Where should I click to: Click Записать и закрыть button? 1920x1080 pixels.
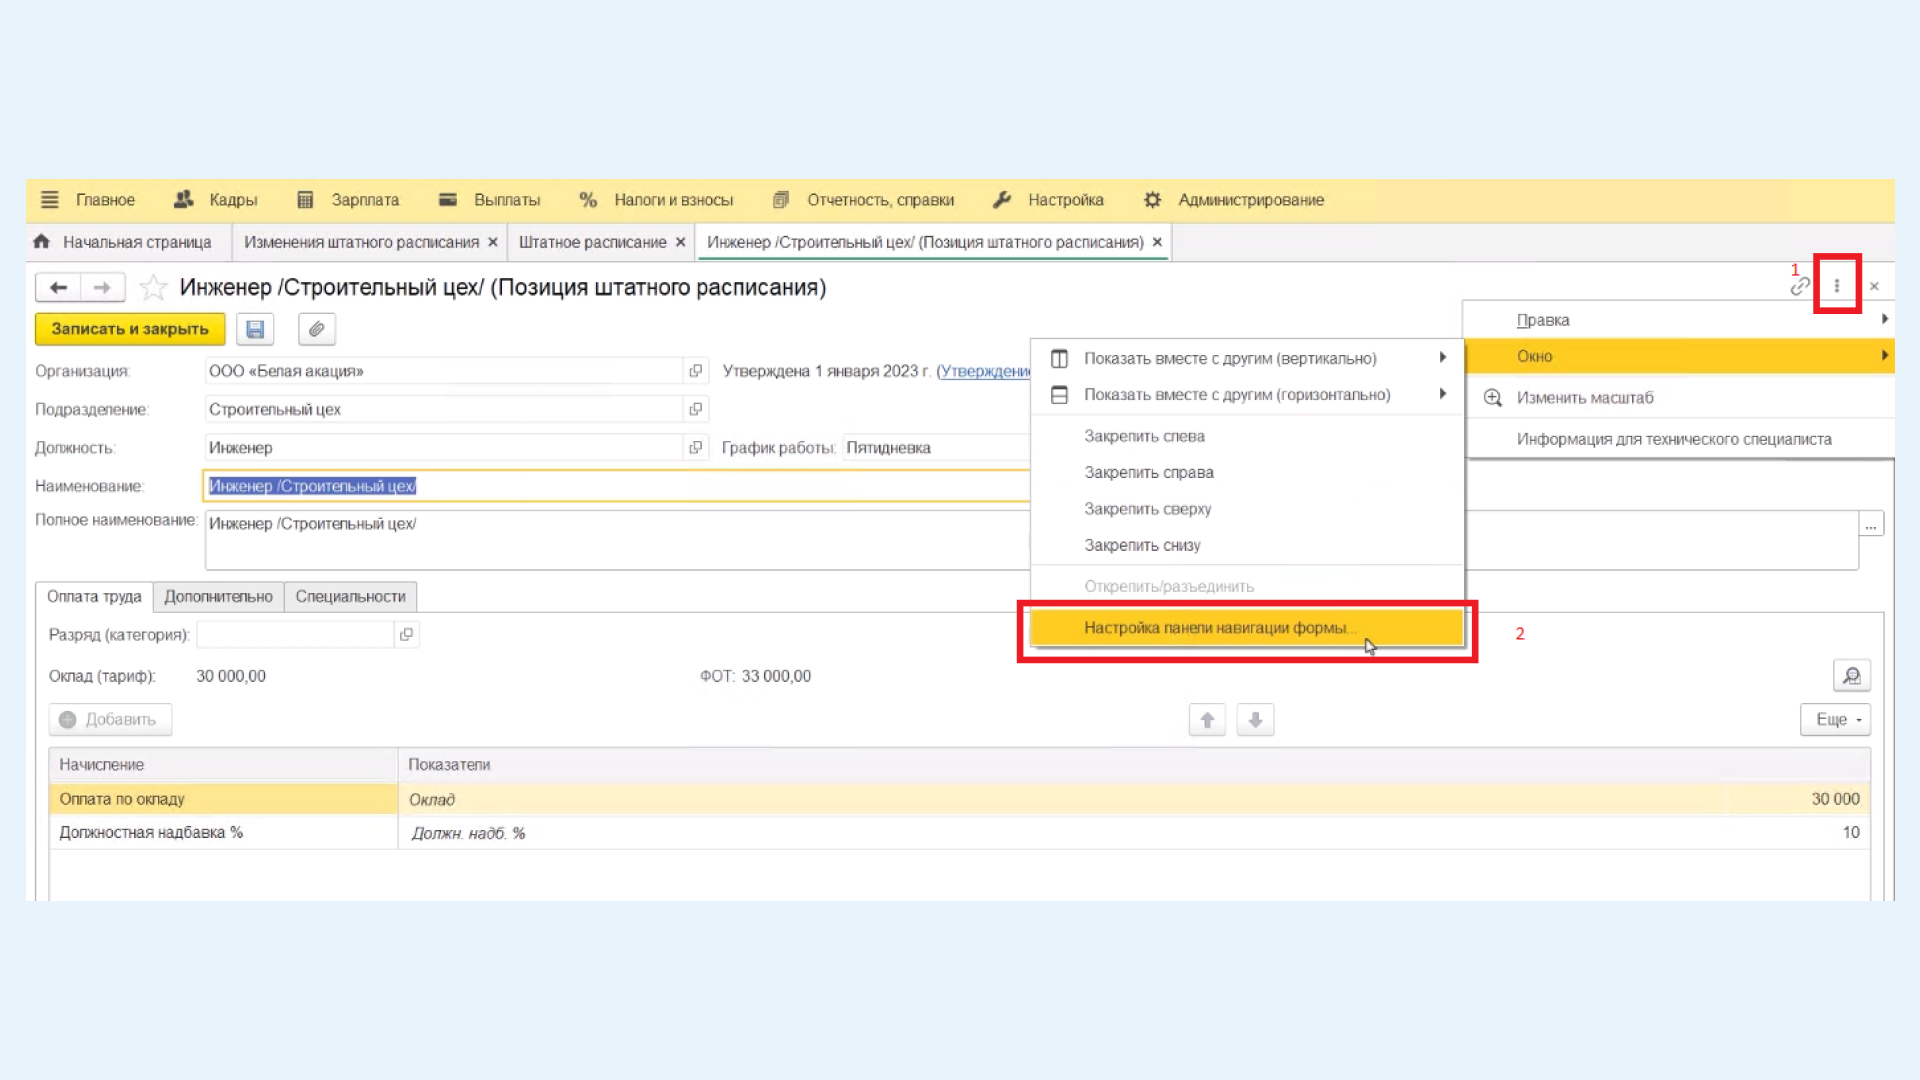[x=129, y=328]
